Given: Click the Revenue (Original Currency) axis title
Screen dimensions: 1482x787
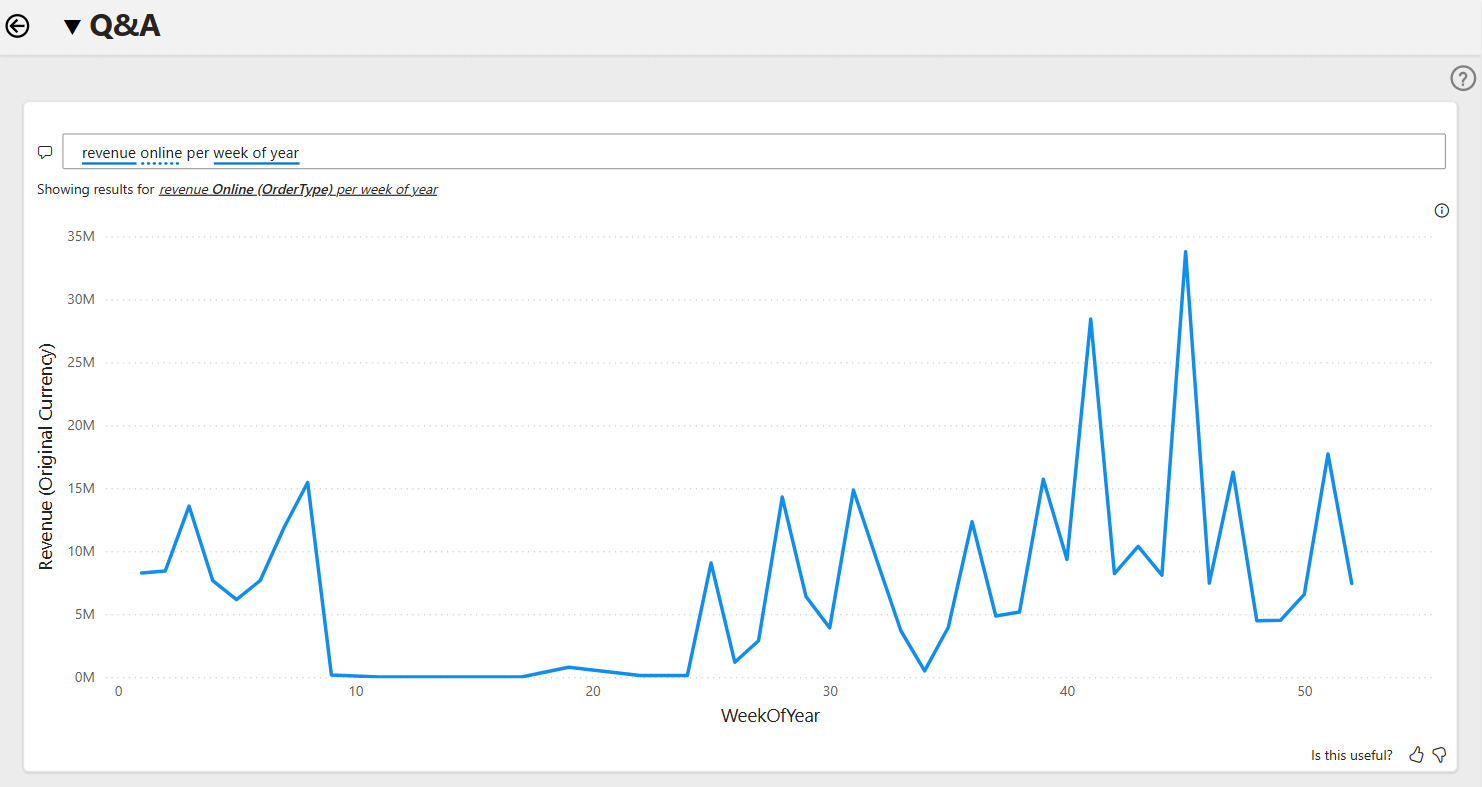Looking at the screenshot, I should click(x=46, y=457).
